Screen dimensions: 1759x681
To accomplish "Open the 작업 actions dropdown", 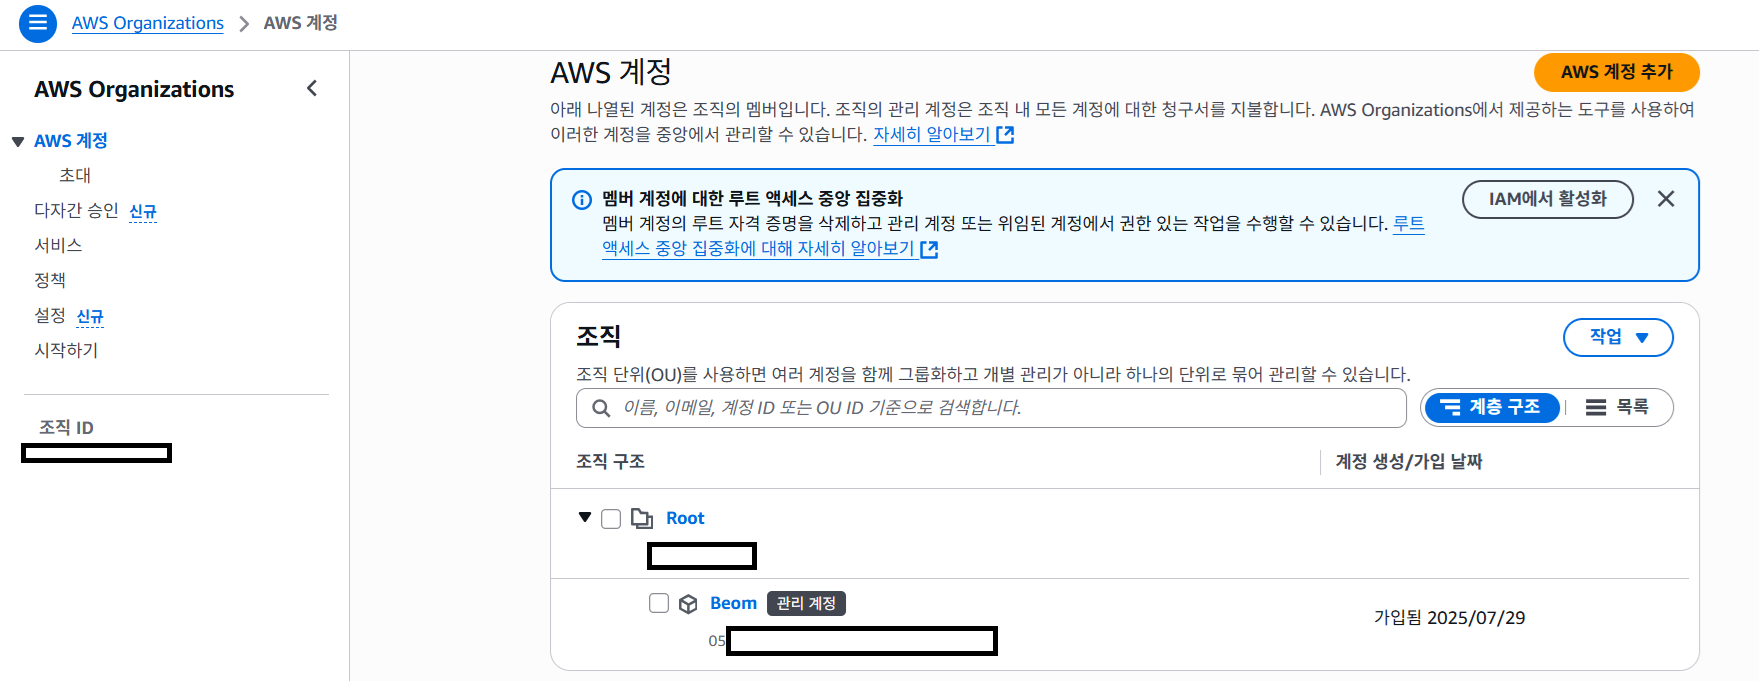I will click(1617, 337).
